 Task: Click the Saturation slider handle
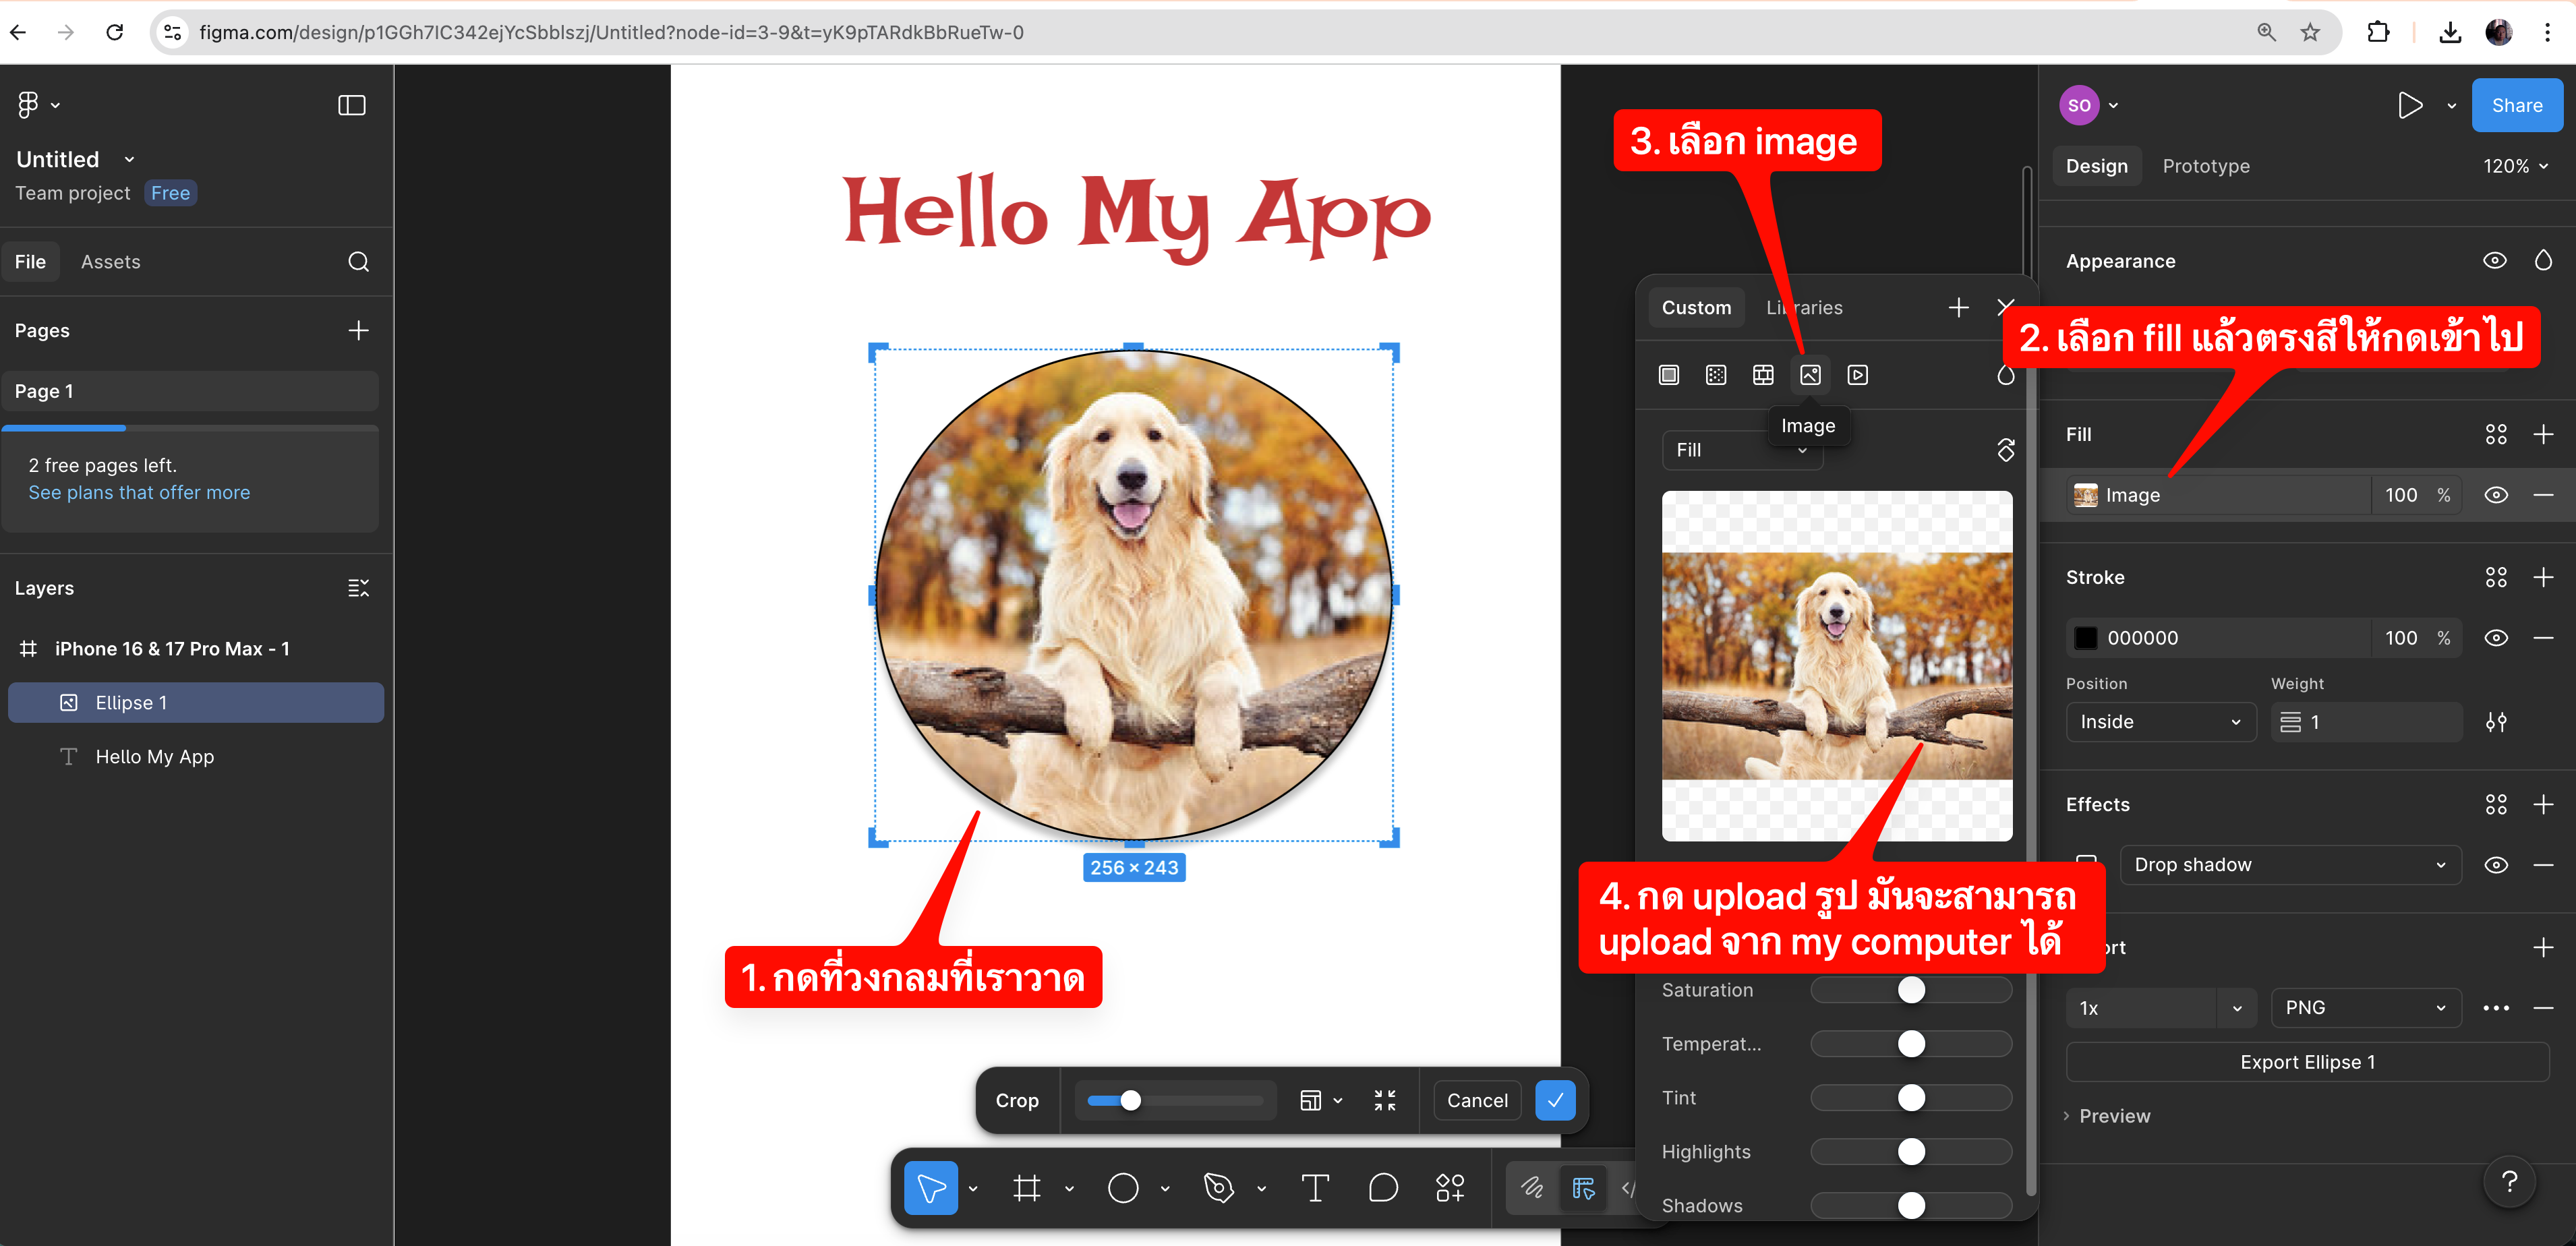pyautogui.click(x=1911, y=990)
